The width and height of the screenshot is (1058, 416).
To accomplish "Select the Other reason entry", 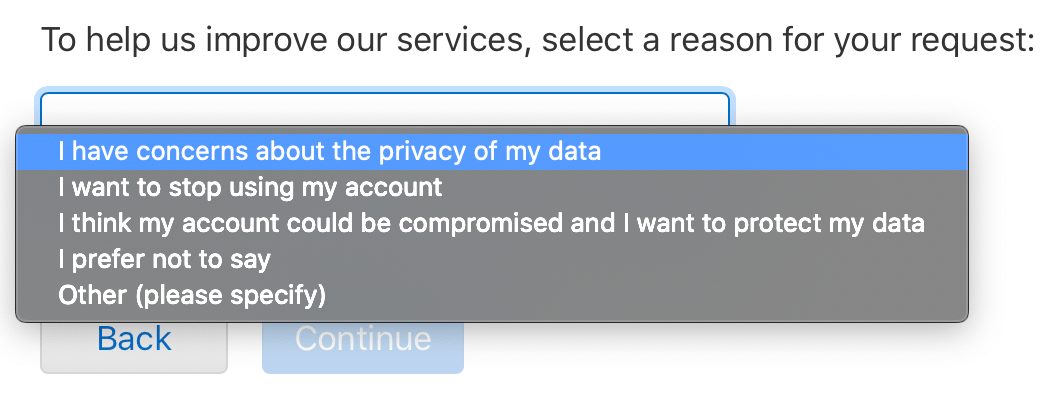I will [x=192, y=295].
